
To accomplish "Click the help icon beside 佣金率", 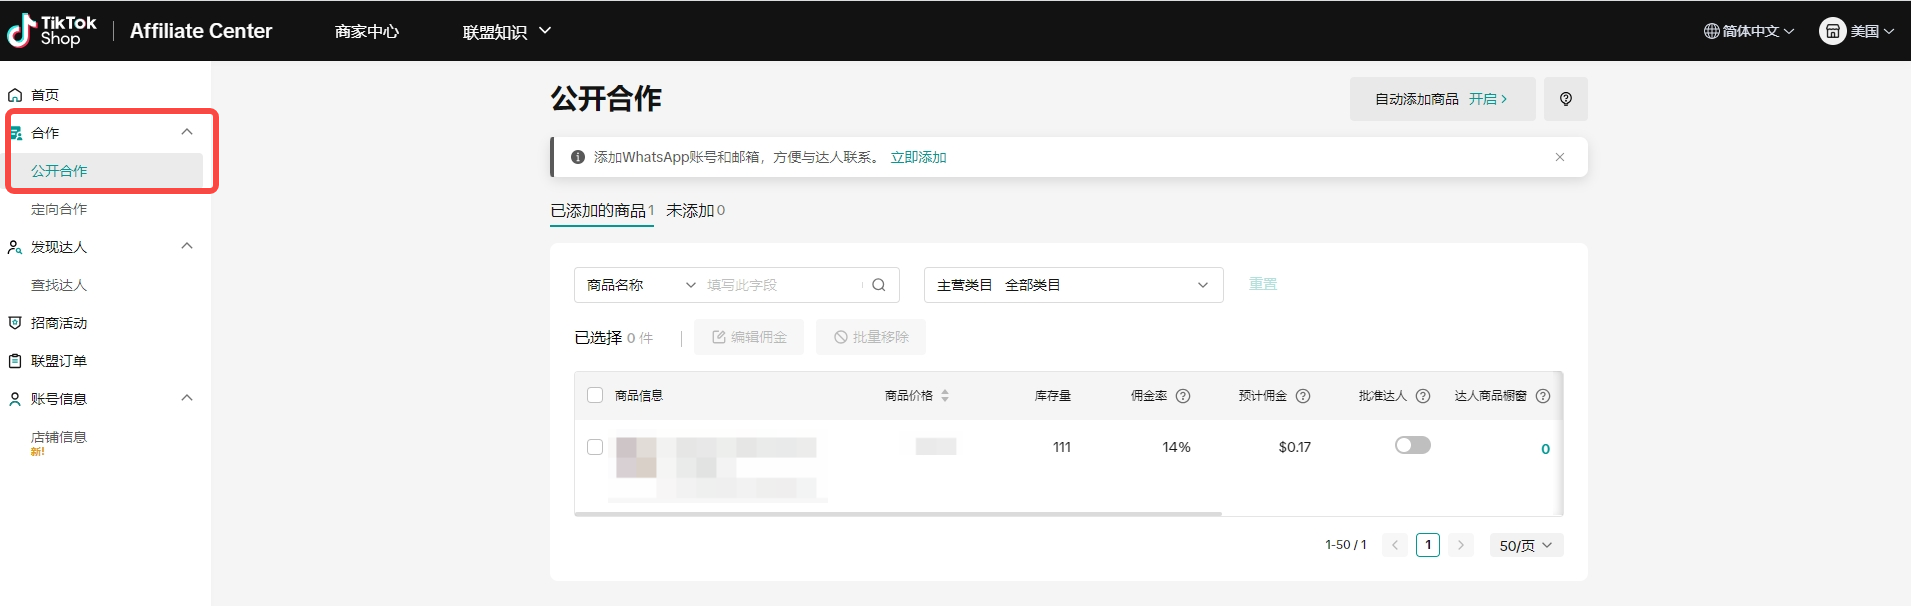I will tap(1183, 396).
